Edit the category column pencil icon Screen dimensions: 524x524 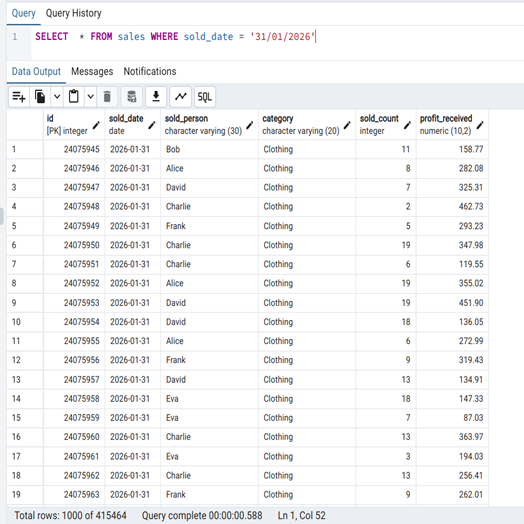[x=347, y=125]
